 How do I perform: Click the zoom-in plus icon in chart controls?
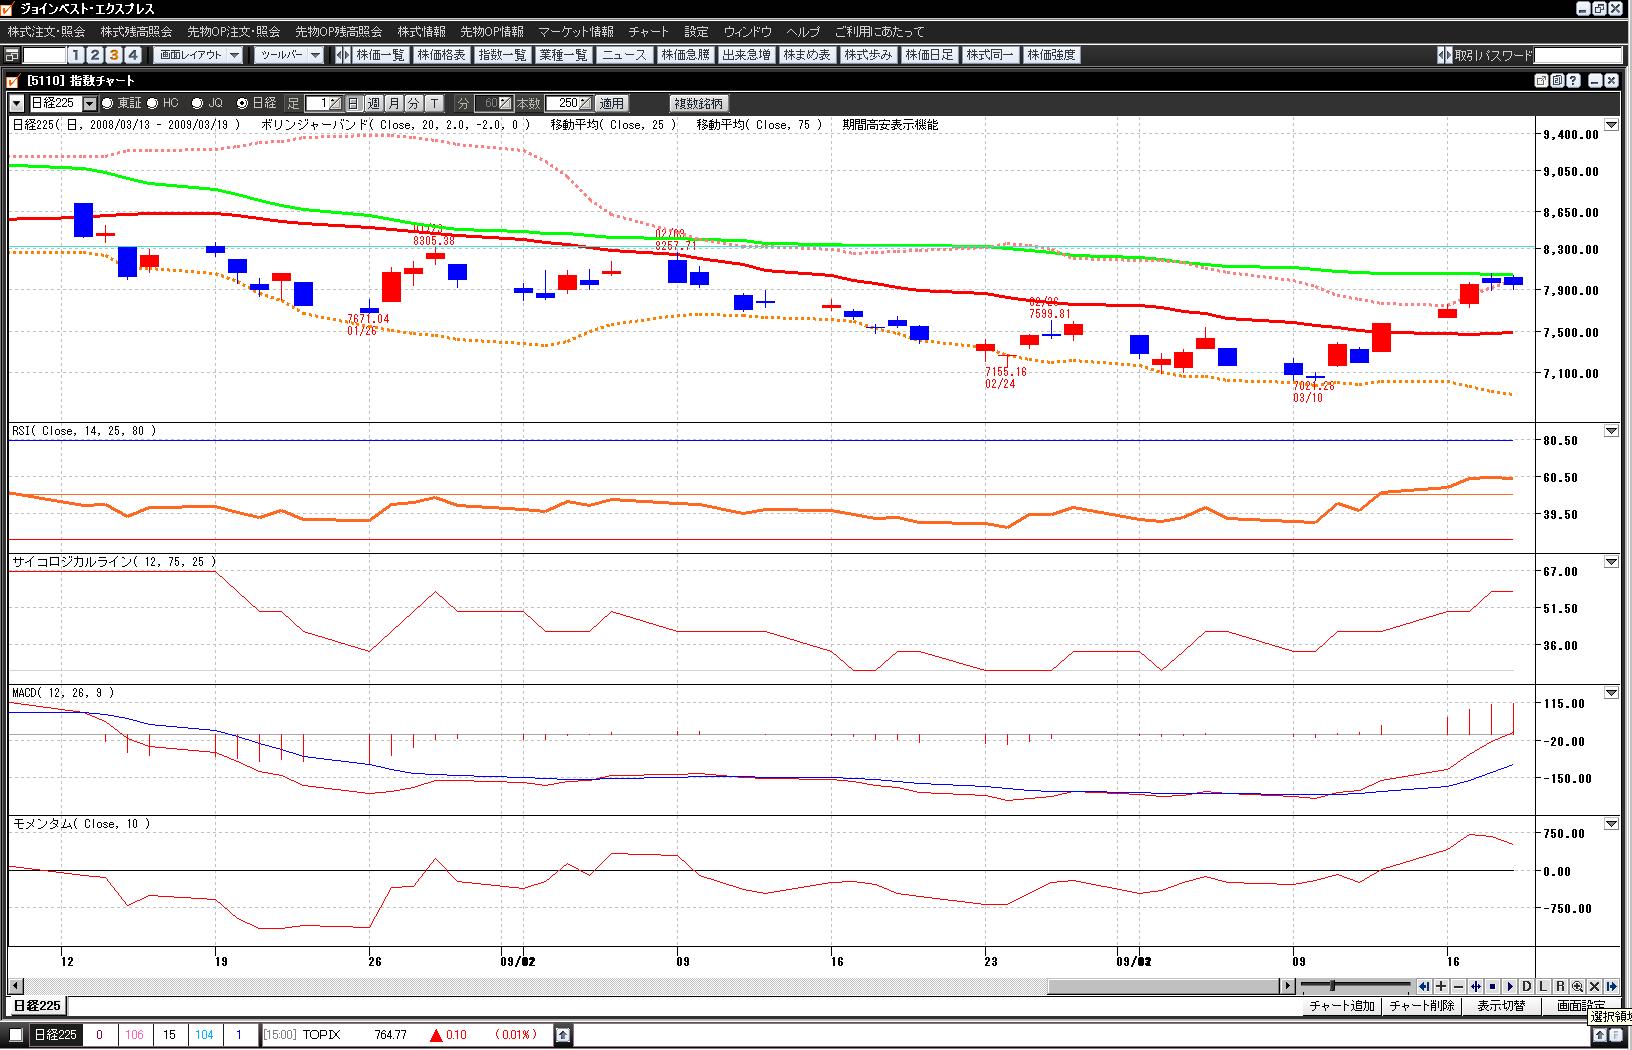pyautogui.click(x=1441, y=986)
